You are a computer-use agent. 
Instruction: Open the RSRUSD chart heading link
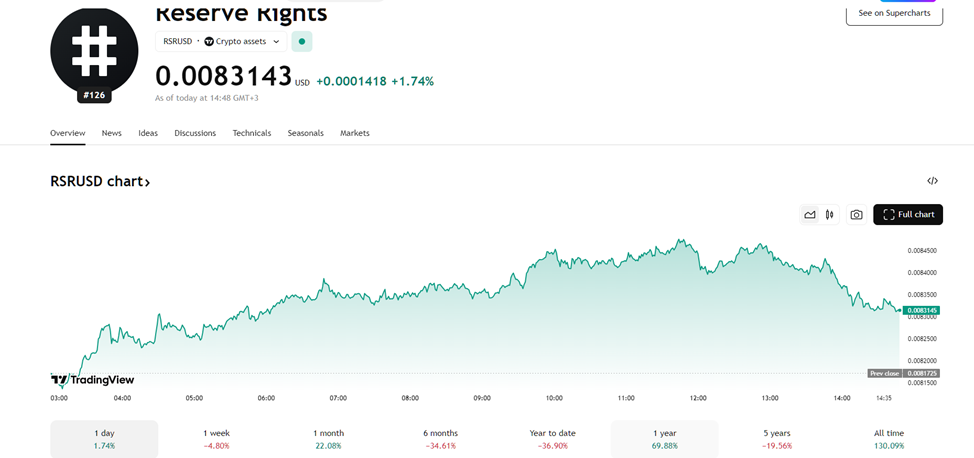100,181
